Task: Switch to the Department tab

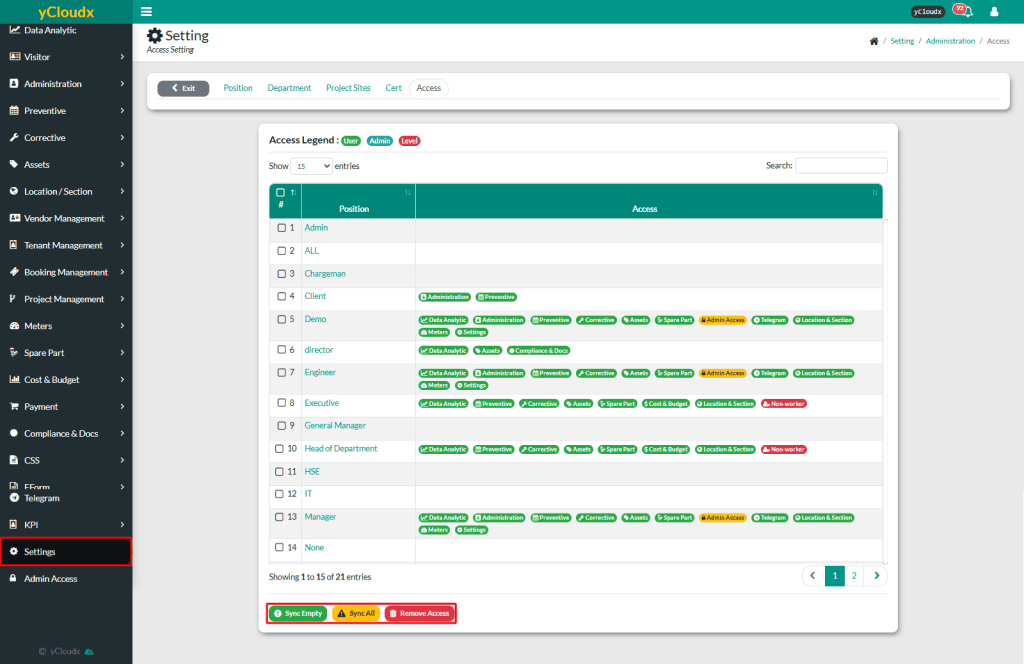Action: 289,88
